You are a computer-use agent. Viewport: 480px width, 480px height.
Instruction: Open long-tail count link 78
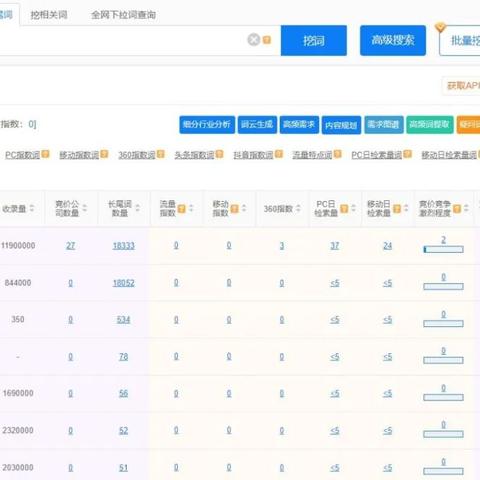(x=123, y=357)
